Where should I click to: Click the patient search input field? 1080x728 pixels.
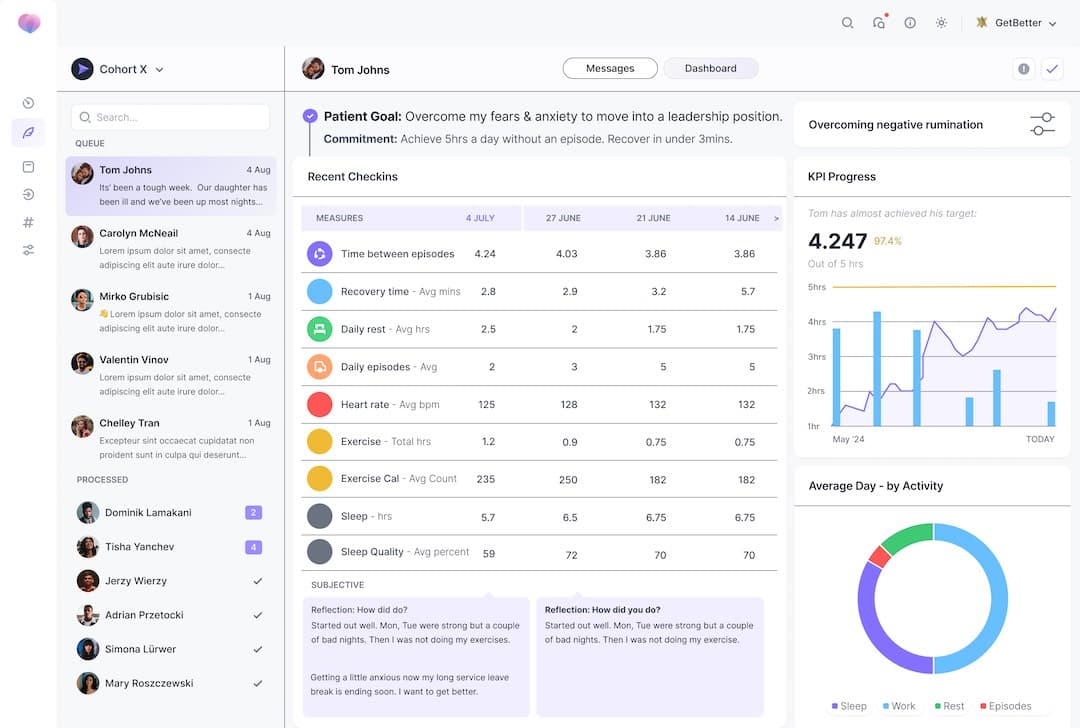coord(171,117)
